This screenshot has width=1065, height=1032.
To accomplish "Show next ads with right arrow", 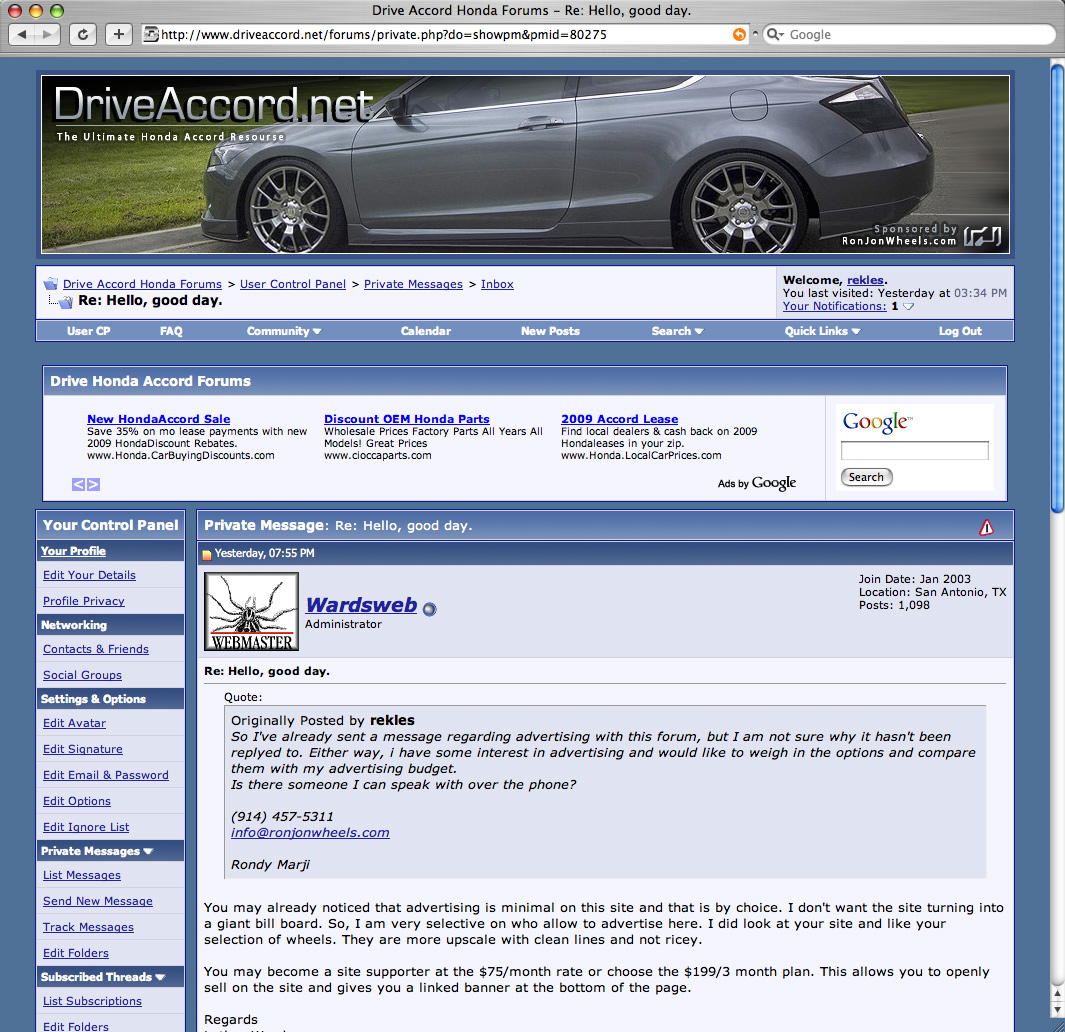I will pos(94,484).
